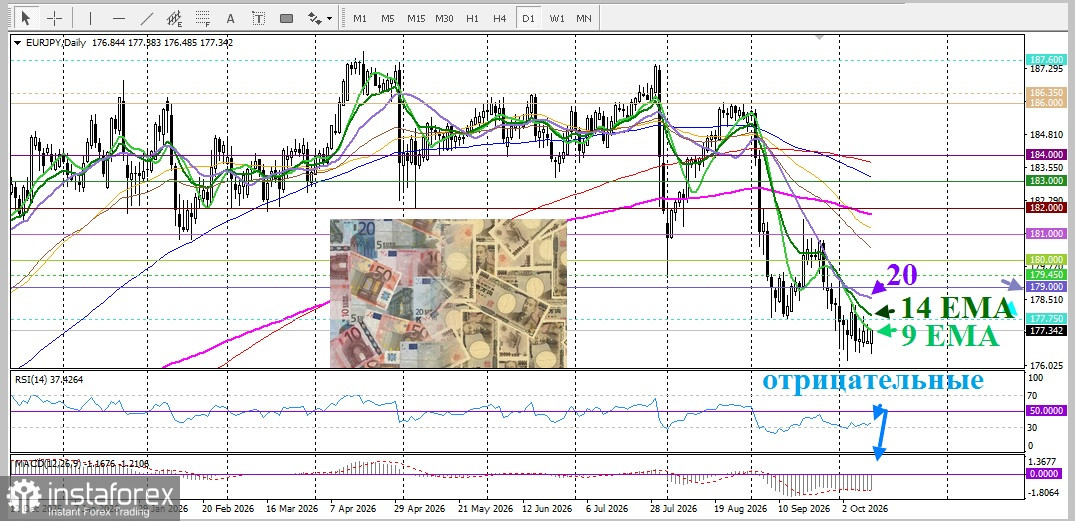Activate the crosshair tool
The height and width of the screenshot is (521, 1075).
pos(56,18)
